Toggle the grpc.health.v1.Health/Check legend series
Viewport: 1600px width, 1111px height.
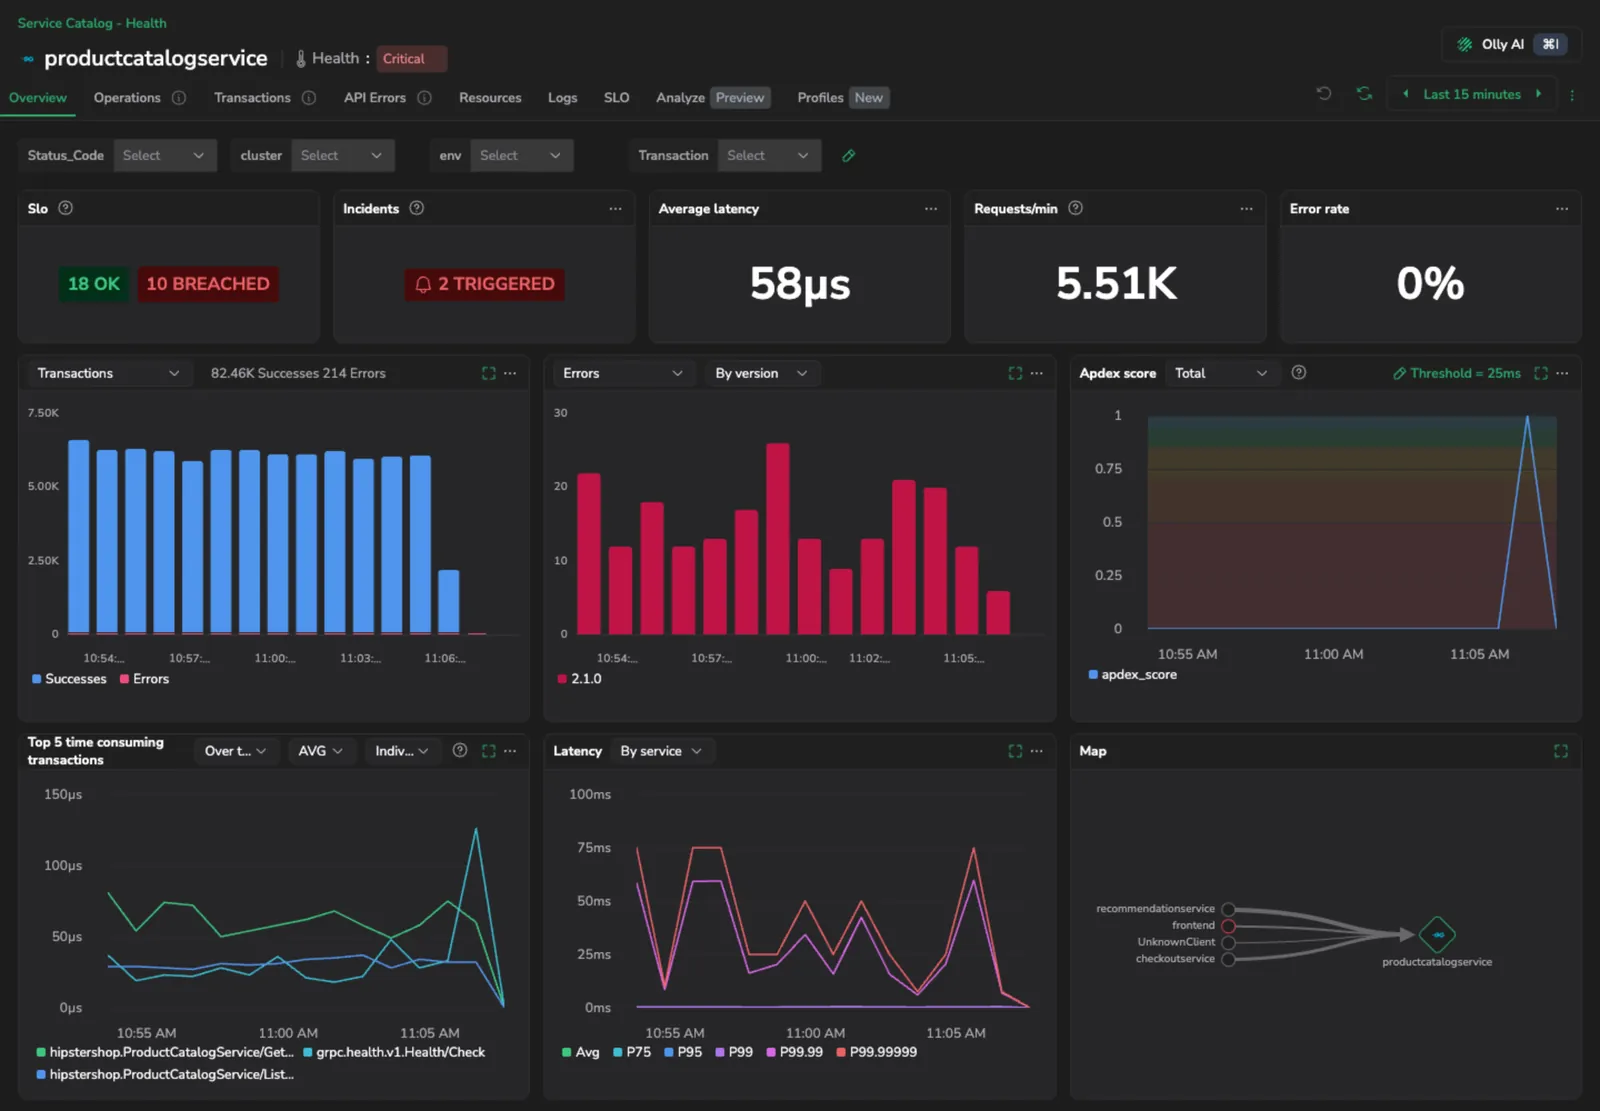[394, 1052]
